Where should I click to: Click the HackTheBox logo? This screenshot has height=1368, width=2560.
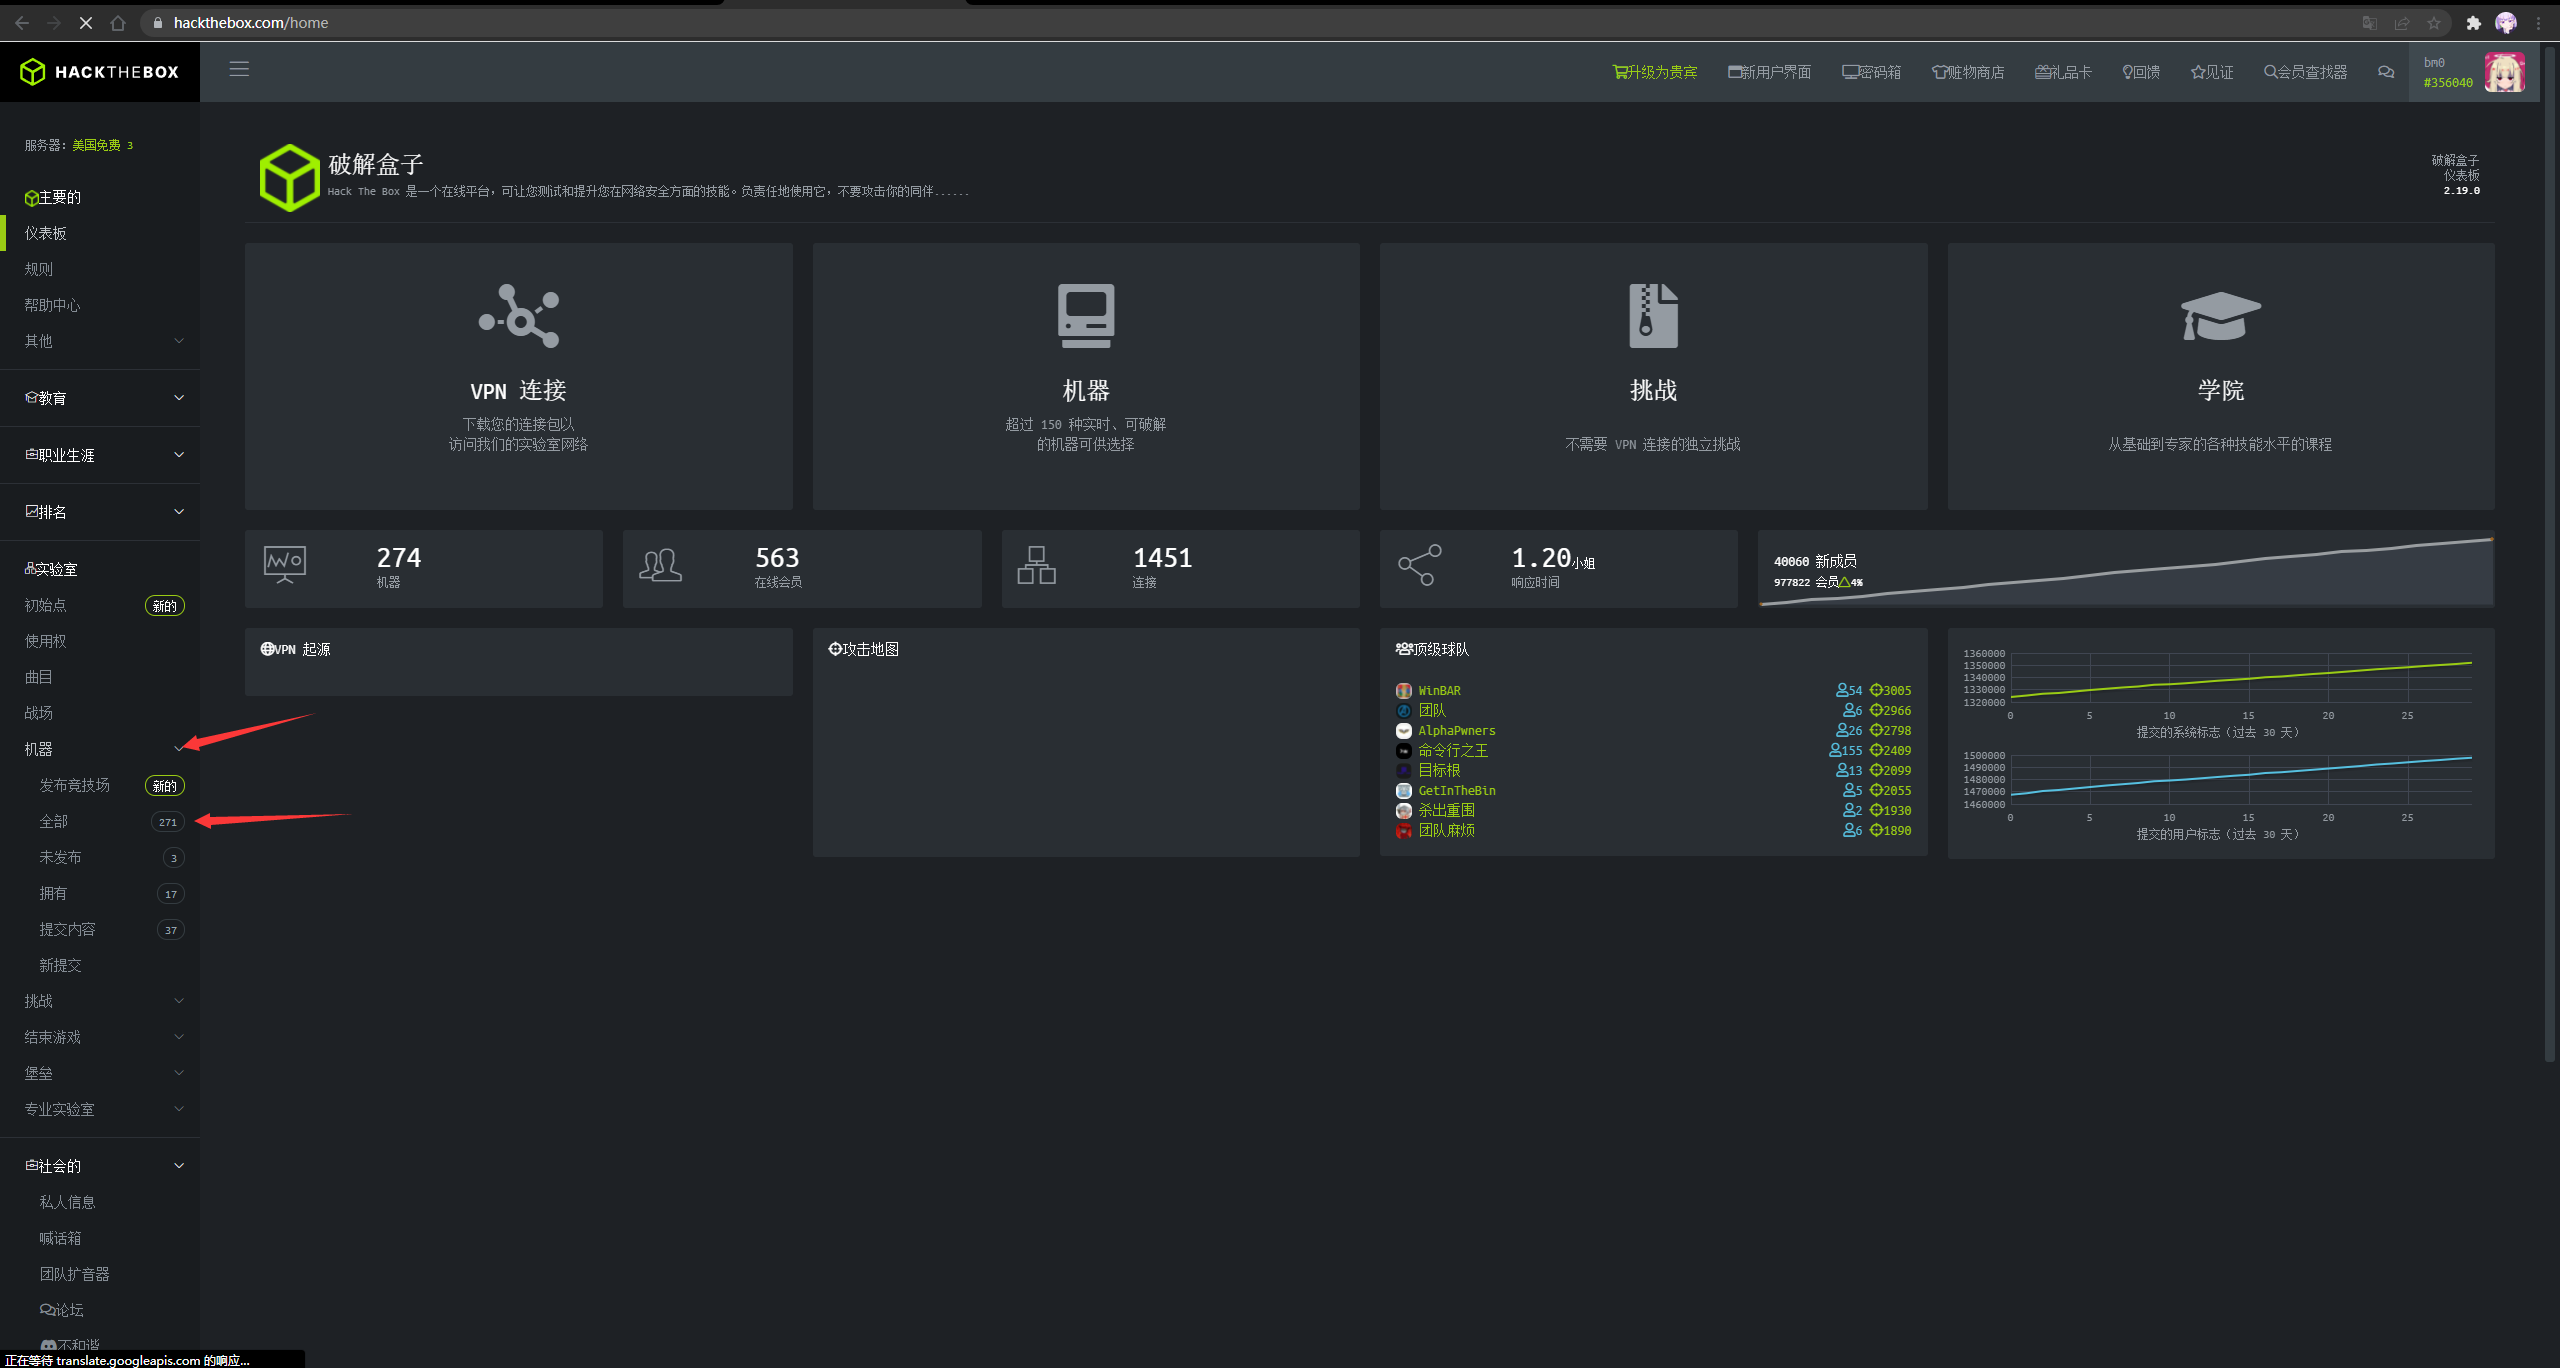tap(99, 71)
